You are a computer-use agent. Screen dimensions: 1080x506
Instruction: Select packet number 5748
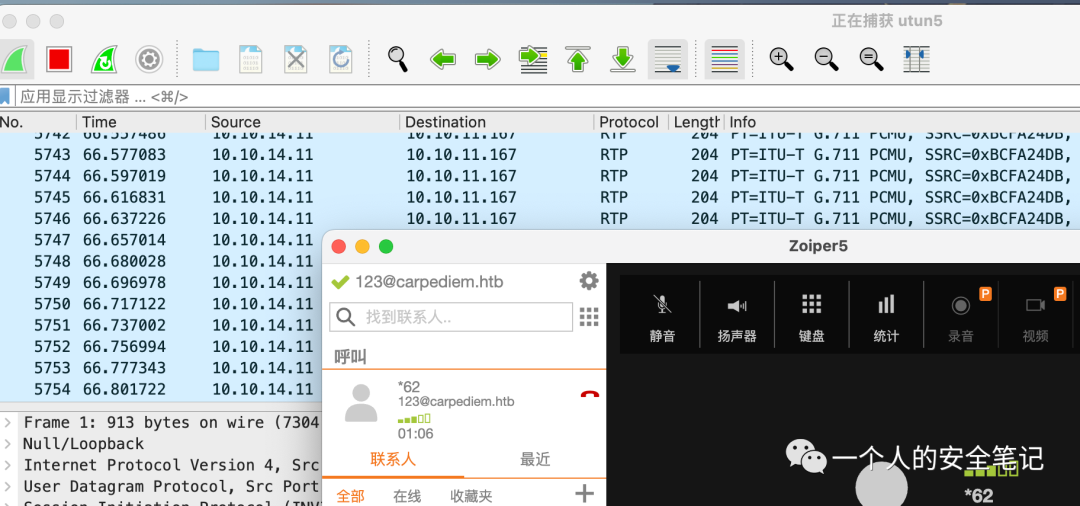[160, 261]
